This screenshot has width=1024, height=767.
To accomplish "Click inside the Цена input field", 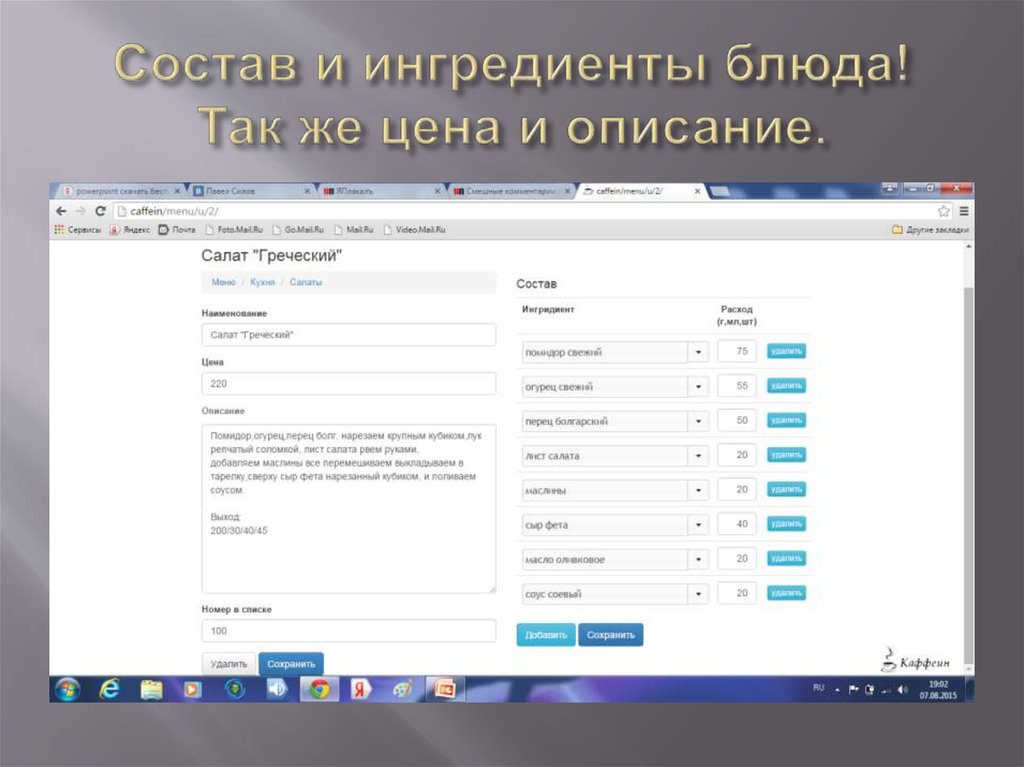I will point(350,383).
